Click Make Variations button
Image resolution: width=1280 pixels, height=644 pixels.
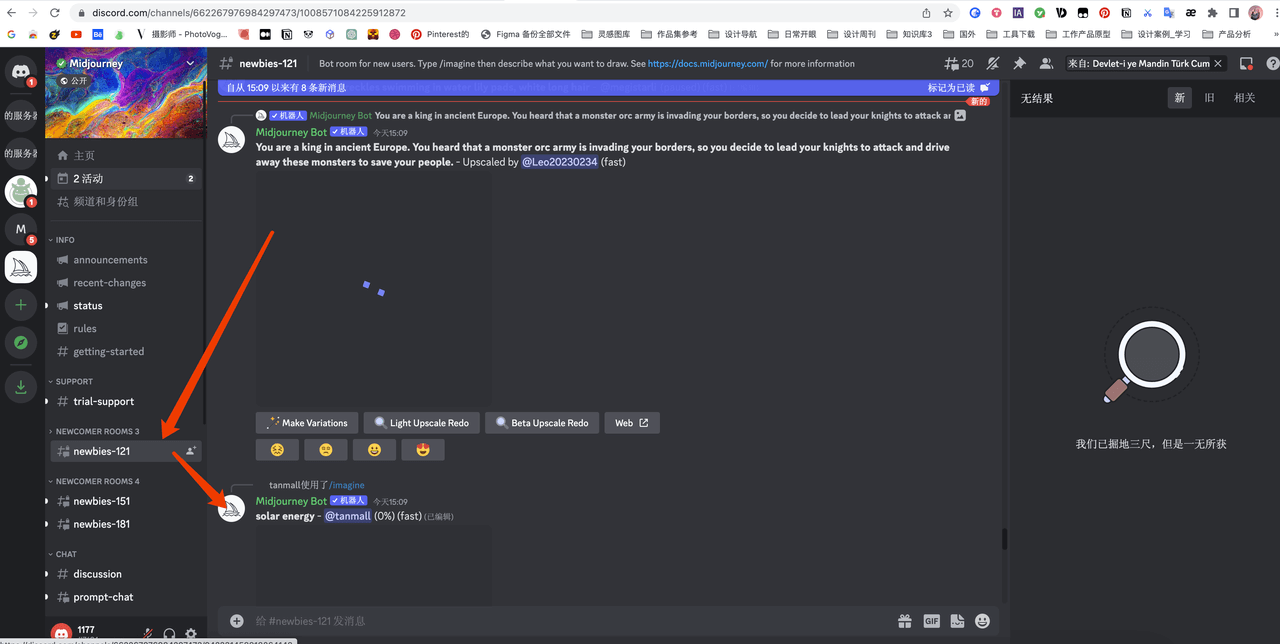[307, 423]
